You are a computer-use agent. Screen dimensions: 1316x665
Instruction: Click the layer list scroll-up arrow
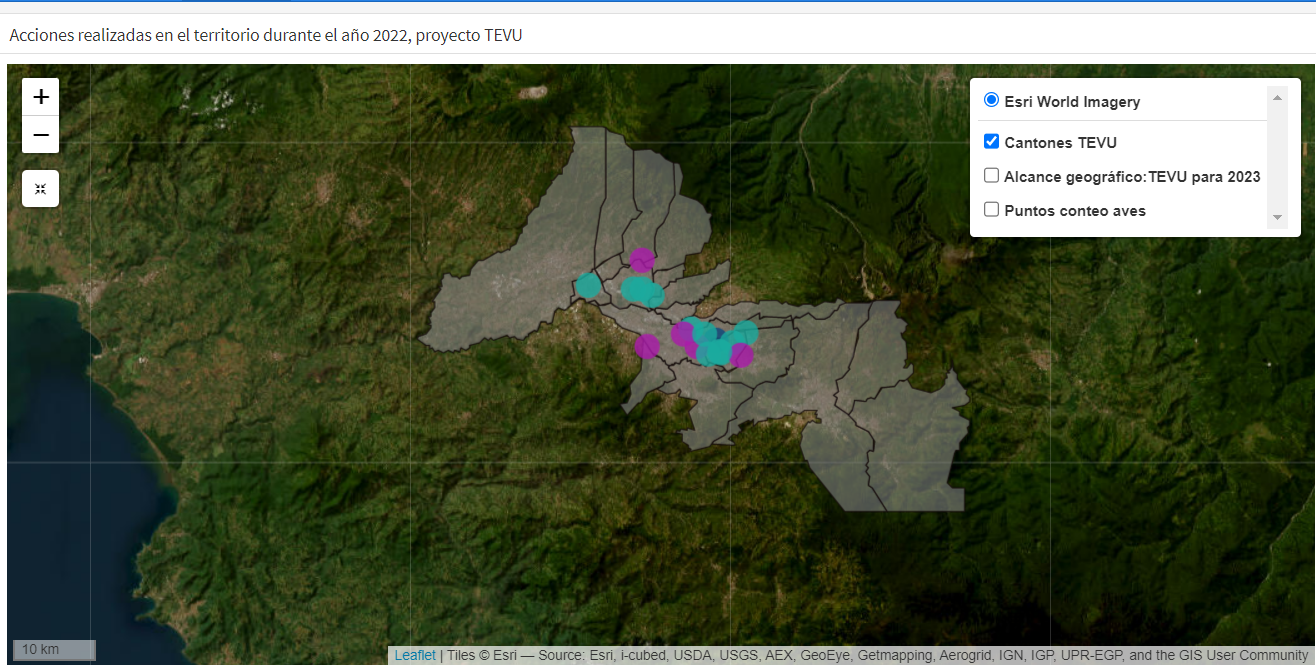point(1277,97)
